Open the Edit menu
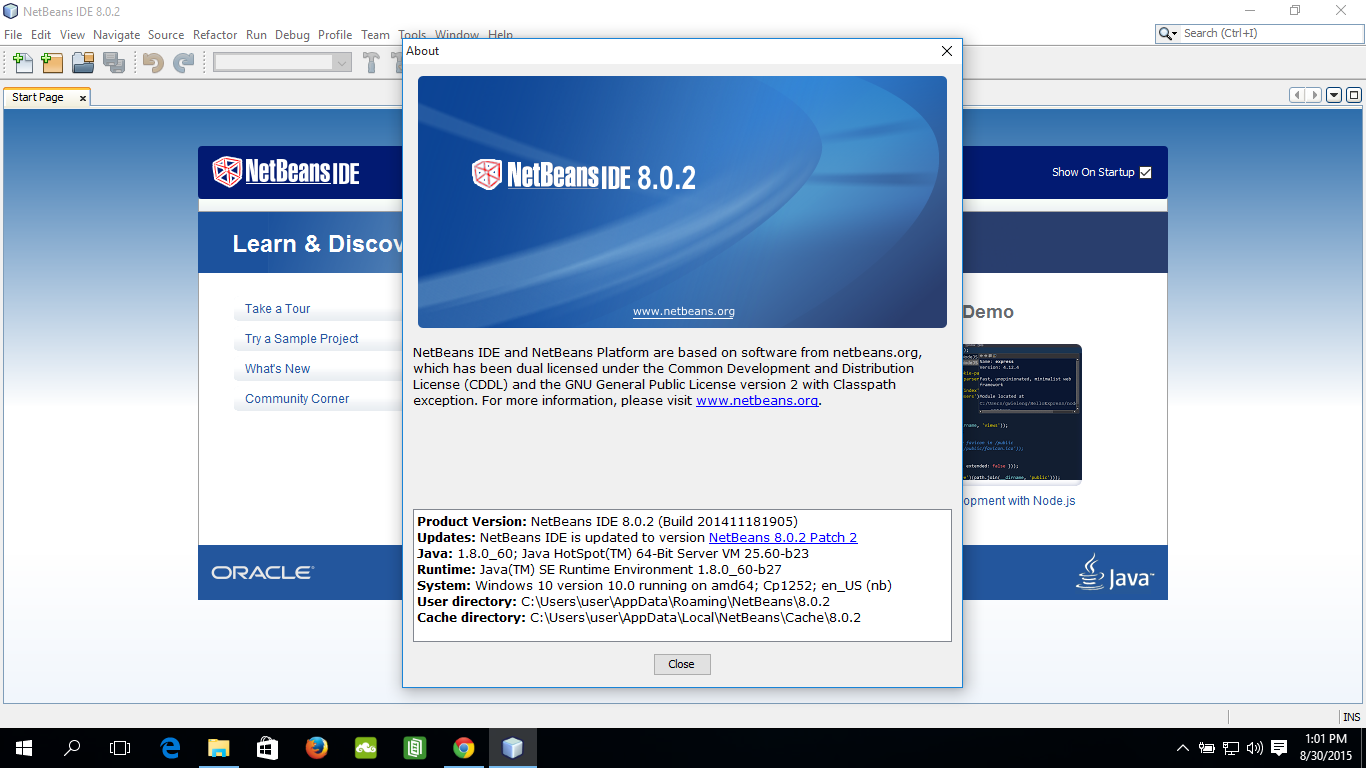 pos(41,34)
